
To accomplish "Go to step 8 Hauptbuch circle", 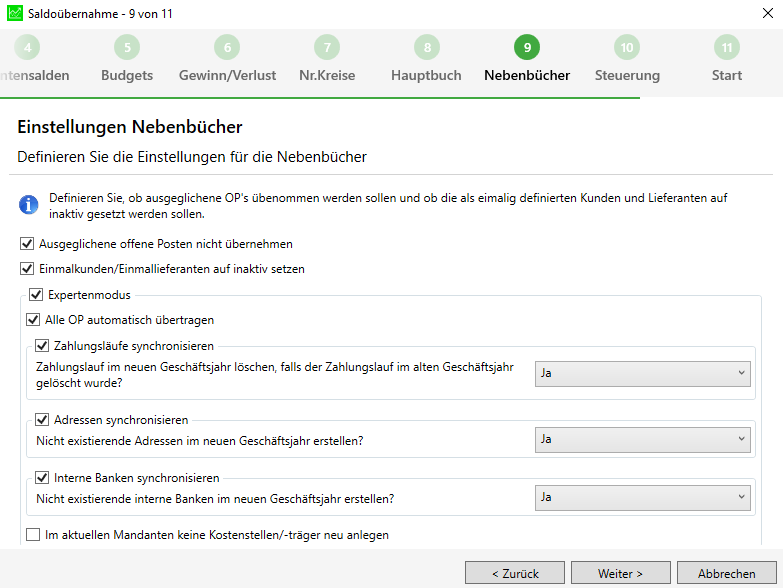I will 427,47.
